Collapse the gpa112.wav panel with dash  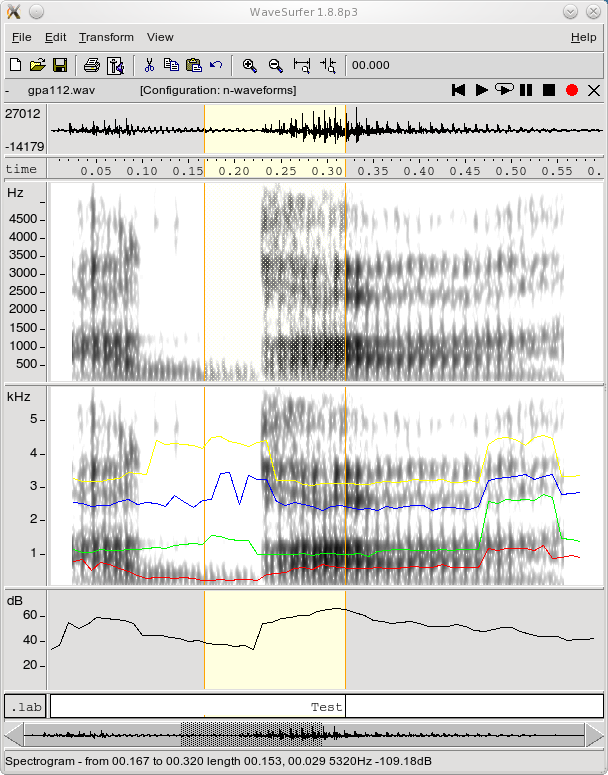(8, 91)
